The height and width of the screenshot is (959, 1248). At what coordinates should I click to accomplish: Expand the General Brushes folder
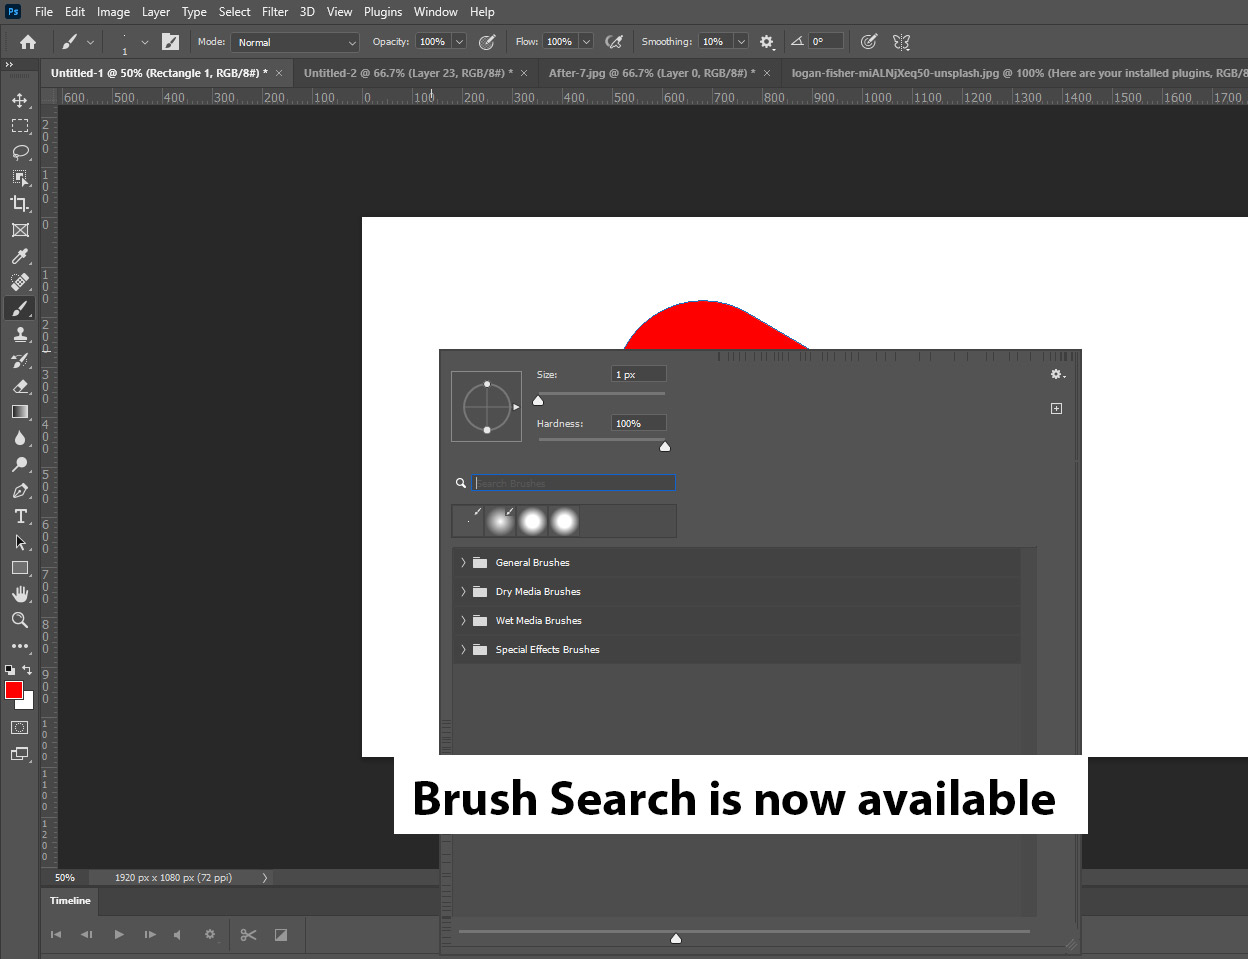pos(463,562)
